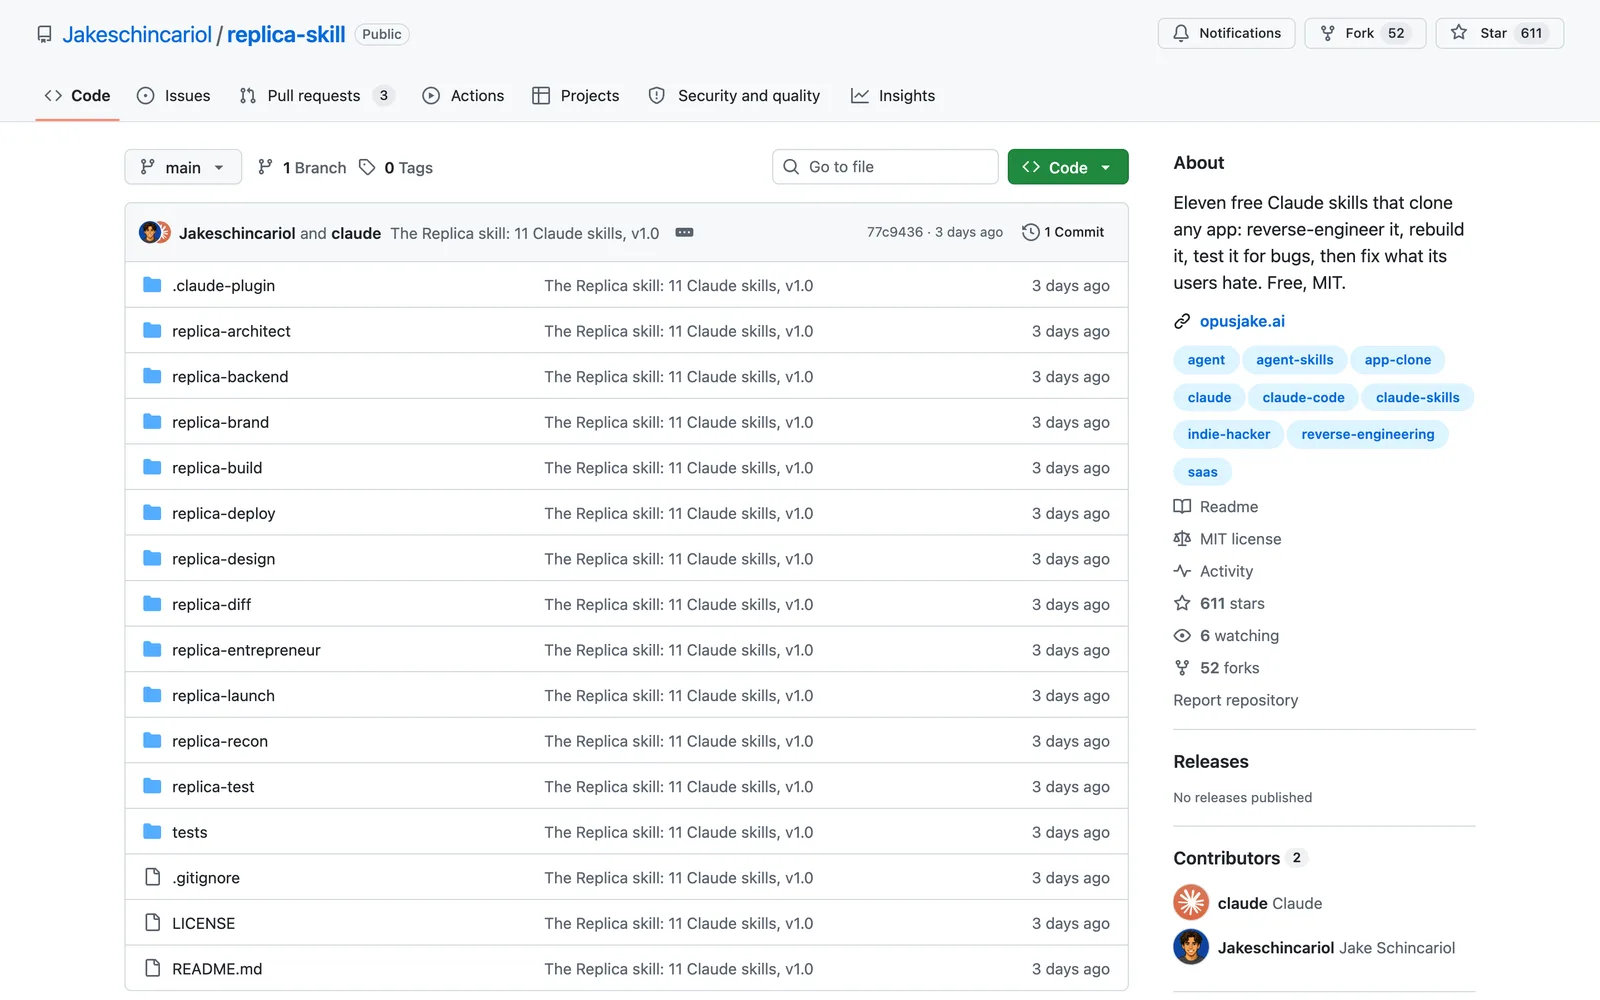Select the app-clone topic tag
This screenshot has height=1000, width=1600.
1398,360
